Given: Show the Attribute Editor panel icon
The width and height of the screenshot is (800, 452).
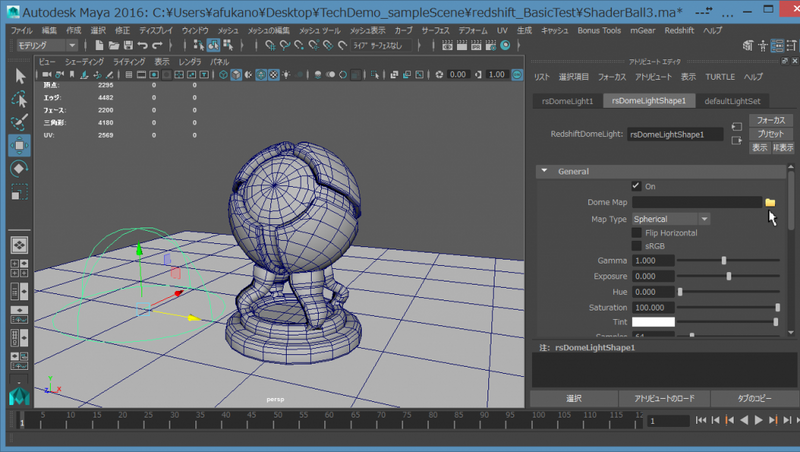Looking at the screenshot, I should tap(777, 46).
